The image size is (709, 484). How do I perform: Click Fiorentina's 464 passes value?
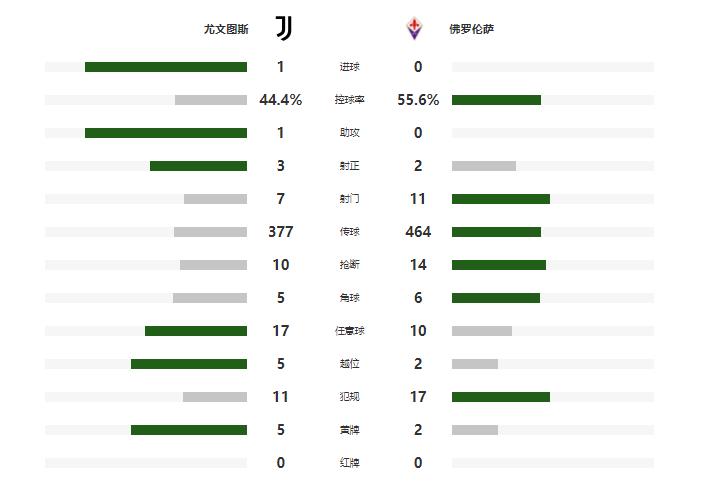pos(418,232)
